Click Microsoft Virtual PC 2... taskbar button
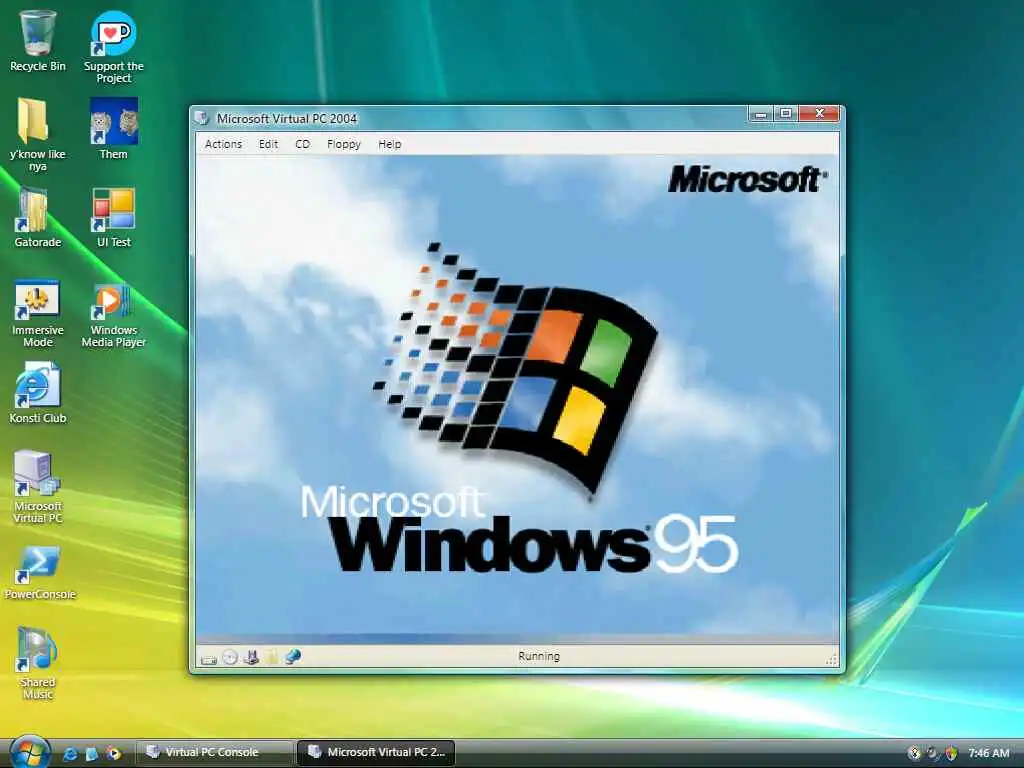 pos(376,752)
